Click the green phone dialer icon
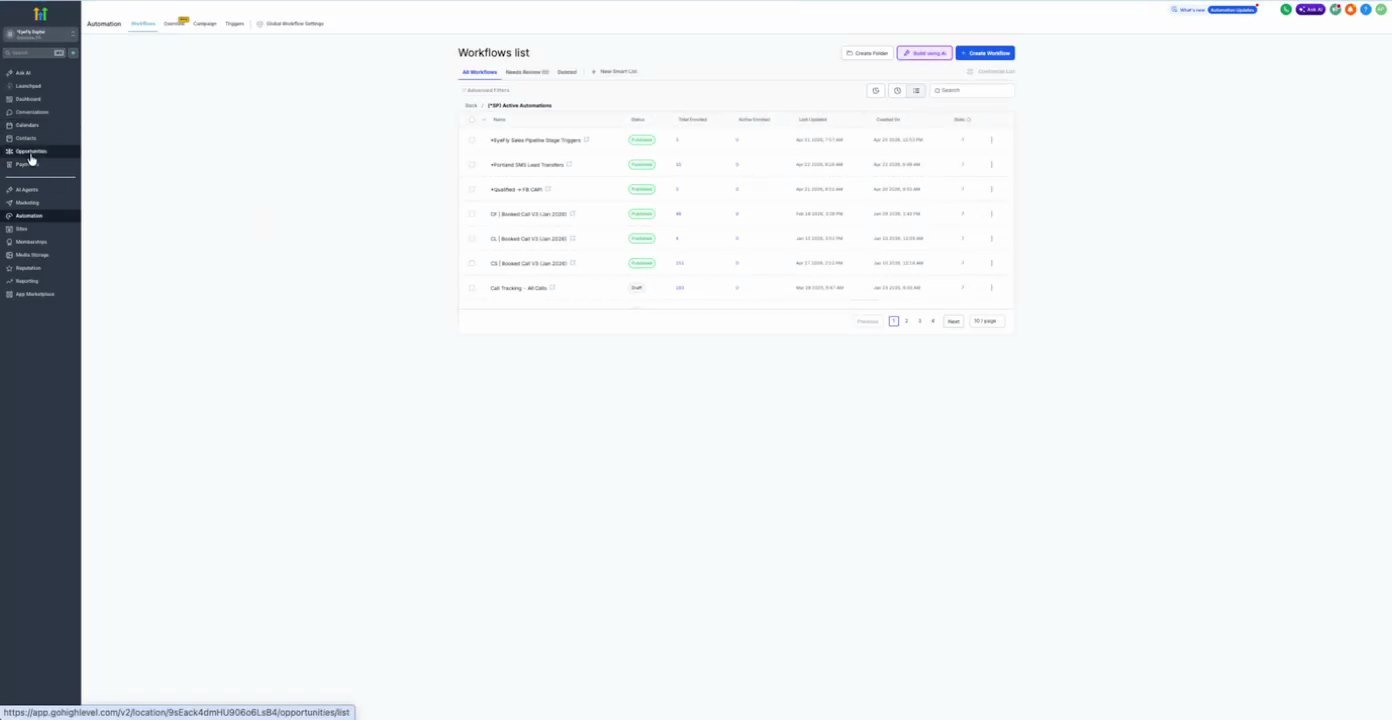Image resolution: width=1392 pixels, height=720 pixels. coord(1286,10)
